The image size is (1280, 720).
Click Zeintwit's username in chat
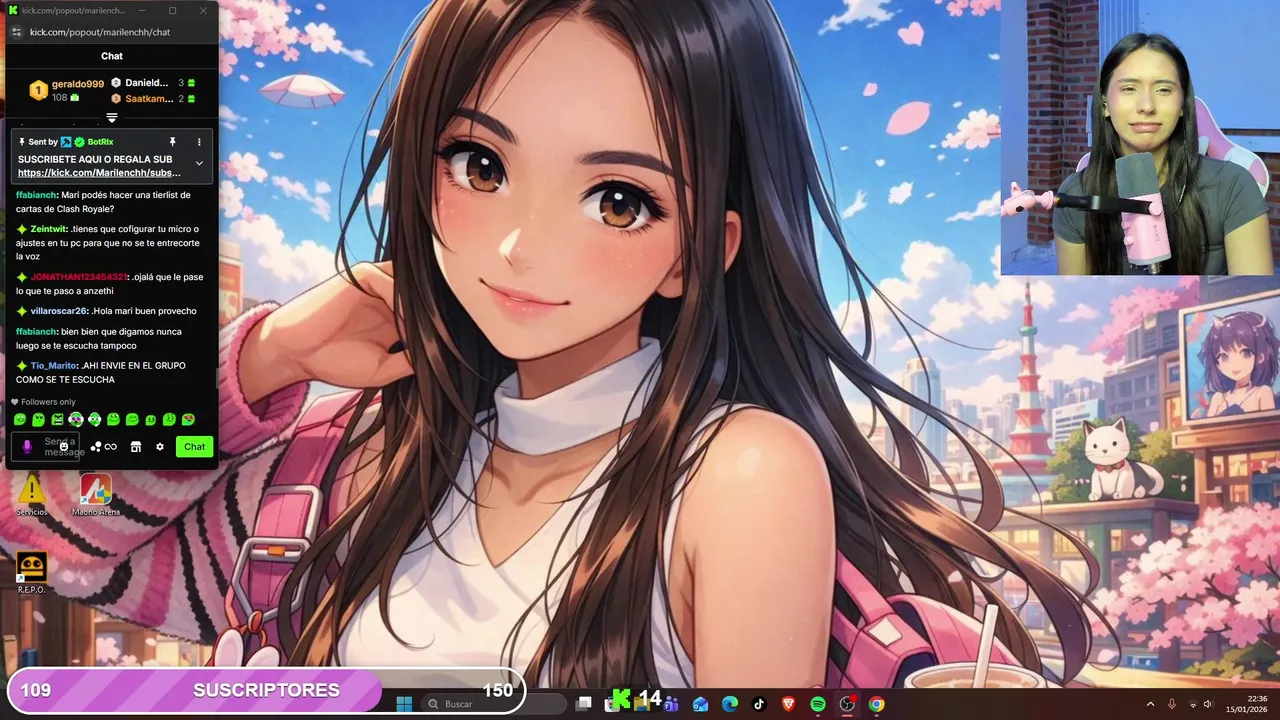tap(49, 229)
